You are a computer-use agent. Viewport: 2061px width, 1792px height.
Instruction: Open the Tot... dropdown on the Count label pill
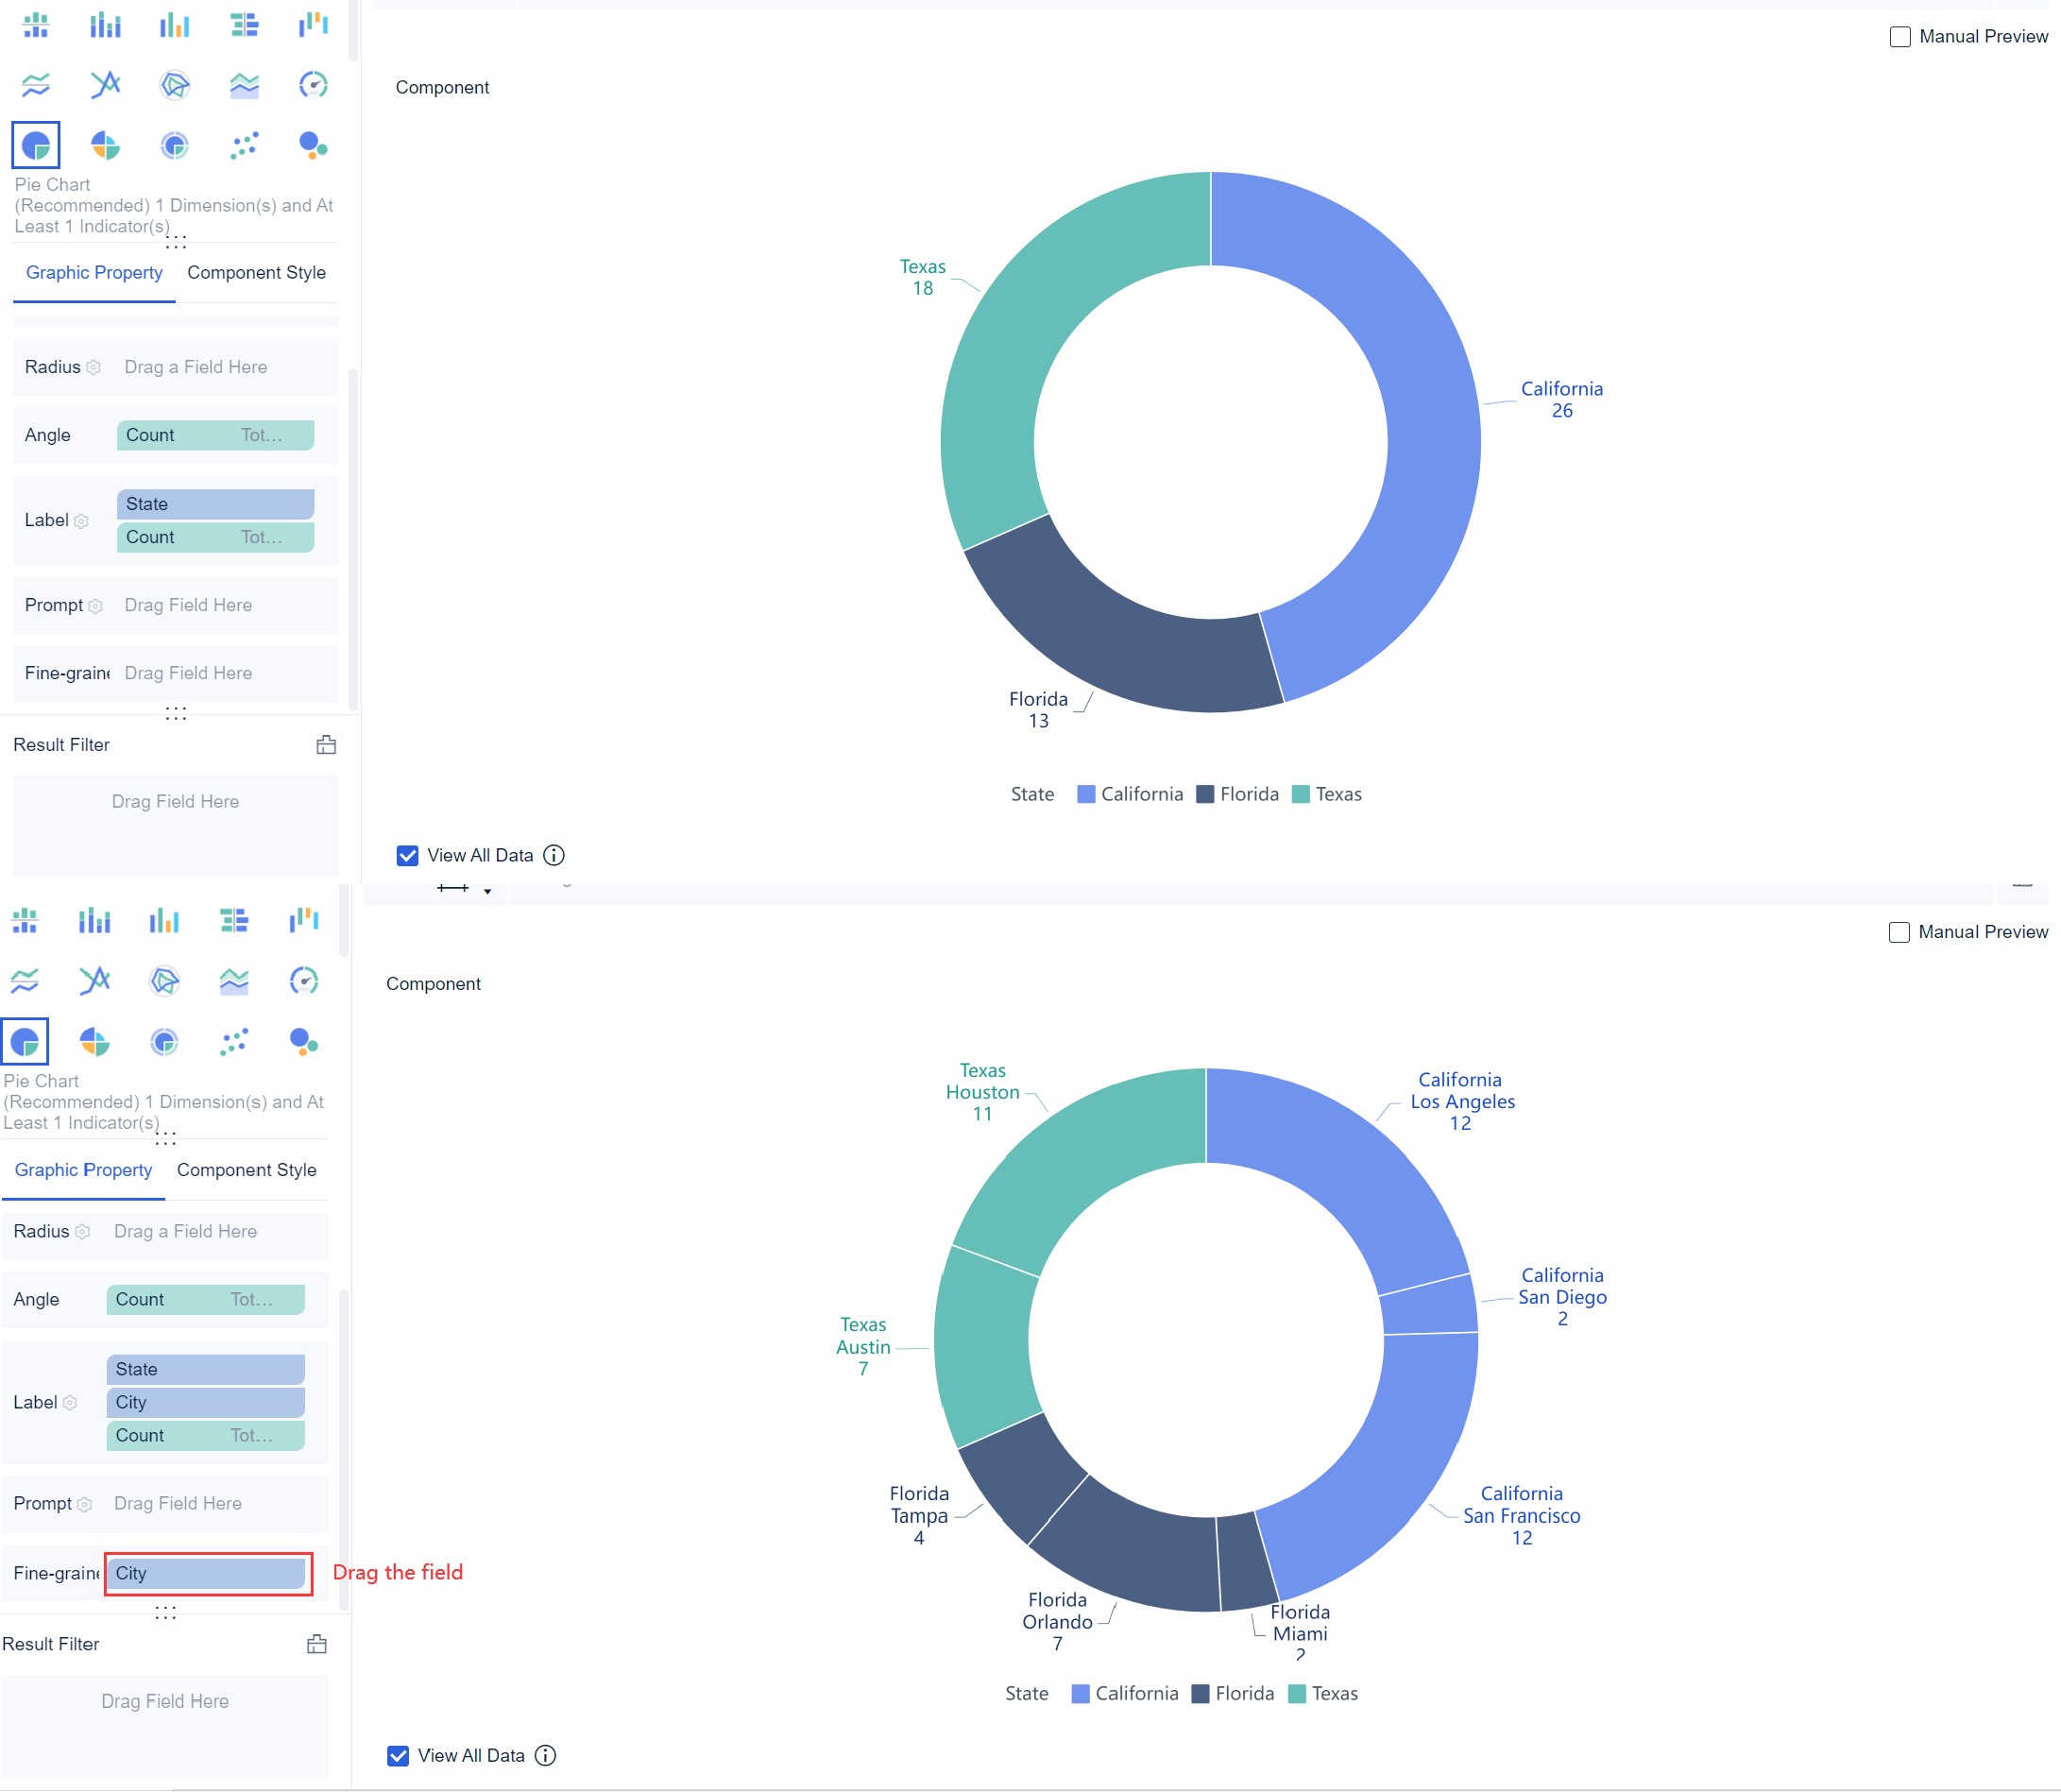pyautogui.click(x=262, y=537)
